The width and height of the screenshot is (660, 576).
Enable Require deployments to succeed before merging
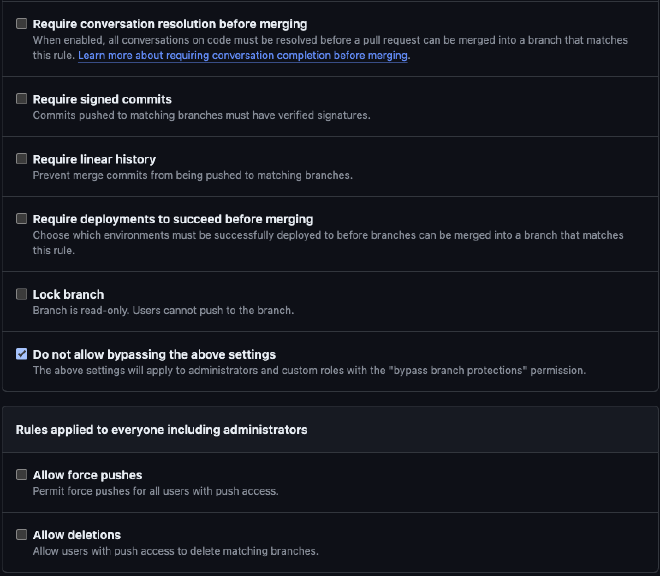[x=21, y=219]
